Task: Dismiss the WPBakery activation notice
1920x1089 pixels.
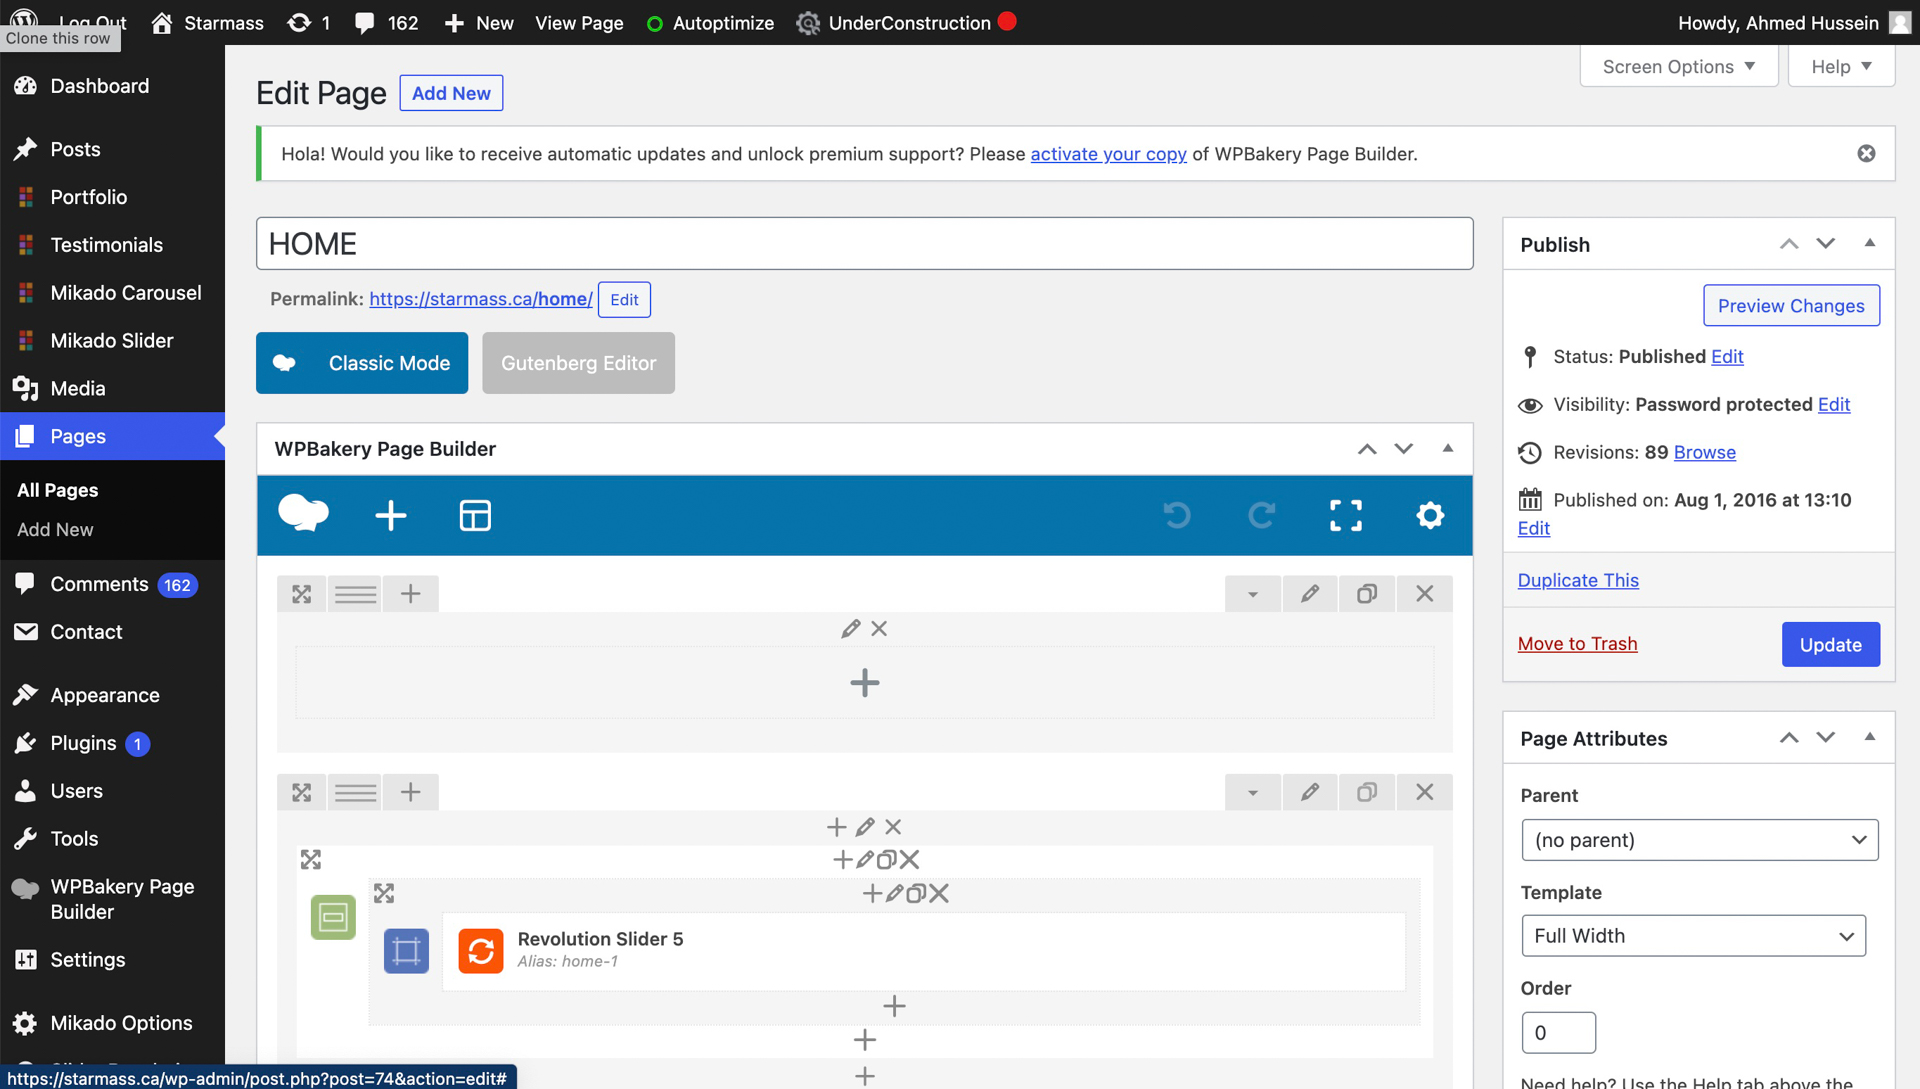Action: [1866, 153]
